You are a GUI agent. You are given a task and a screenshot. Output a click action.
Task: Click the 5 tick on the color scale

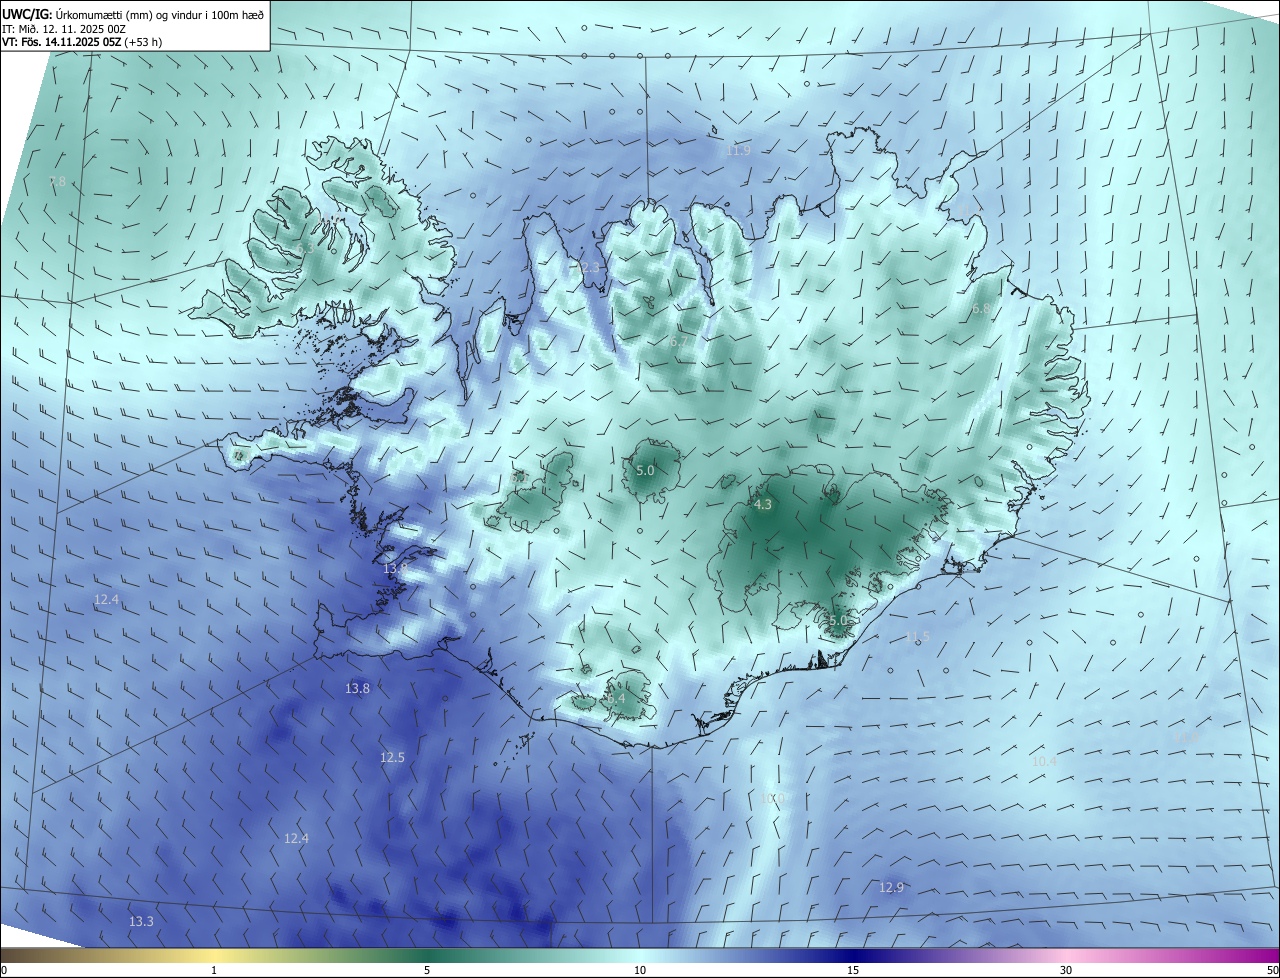point(427,970)
